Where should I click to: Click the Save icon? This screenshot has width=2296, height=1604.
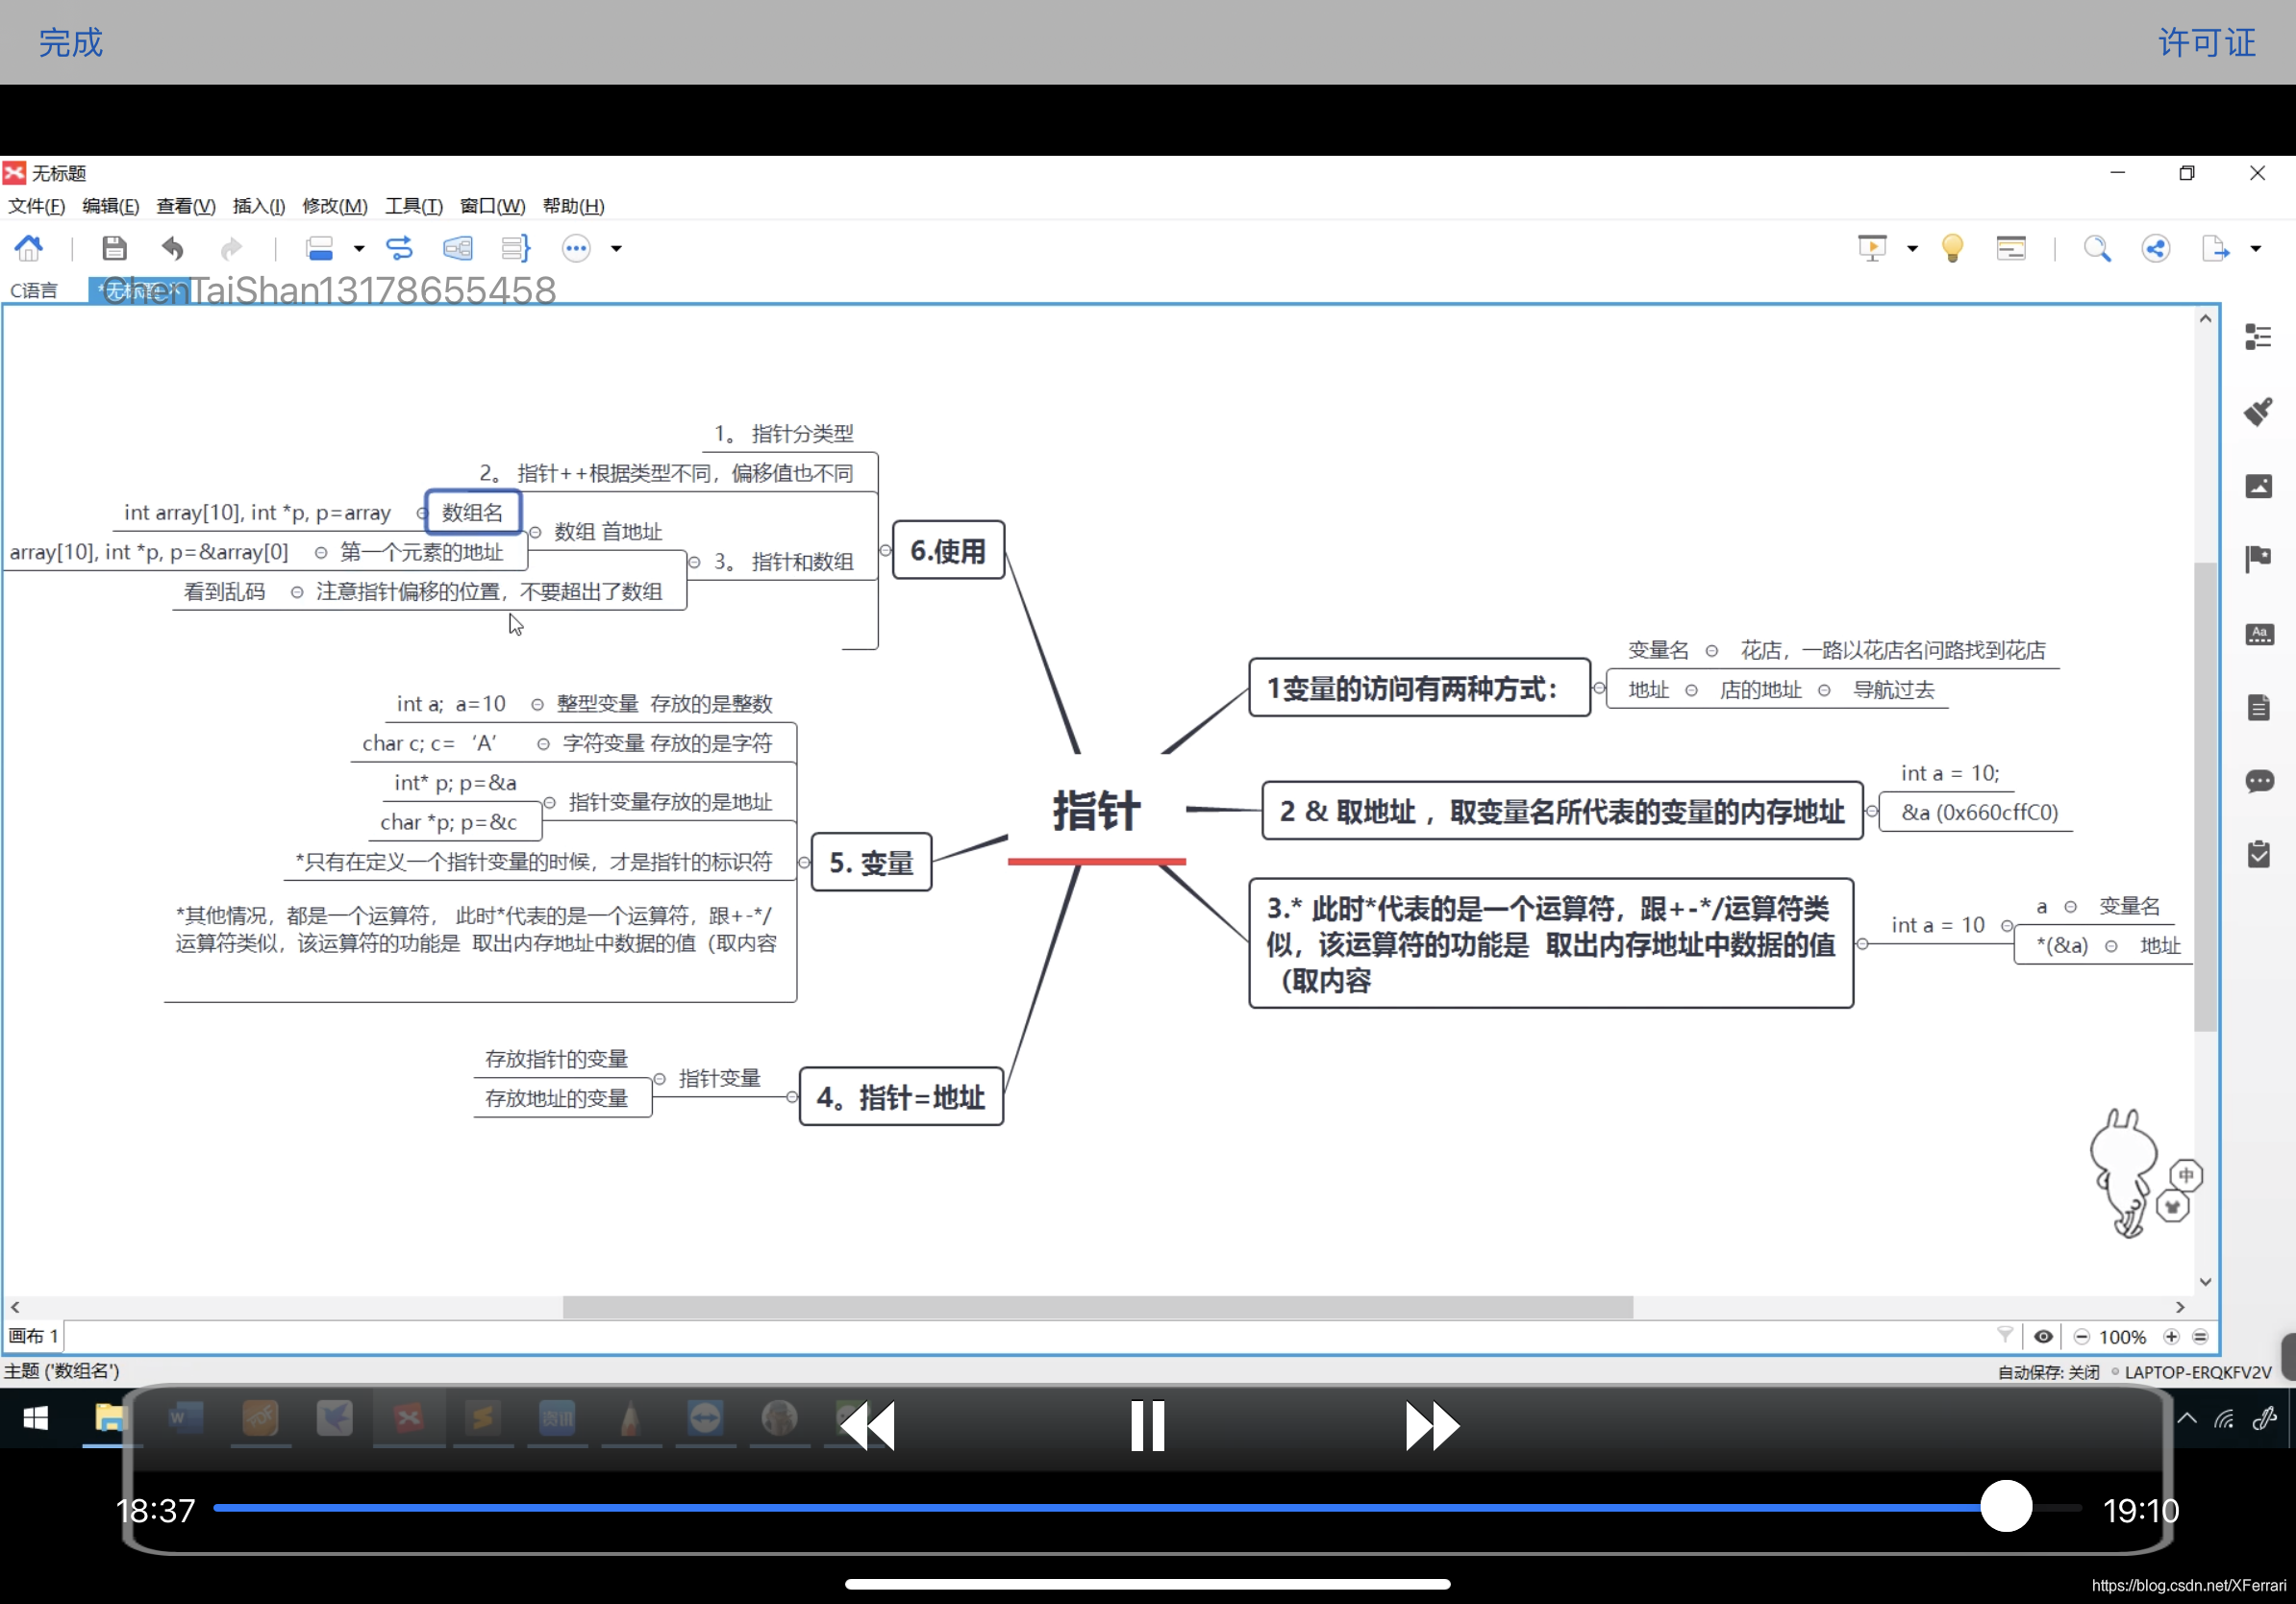point(114,248)
